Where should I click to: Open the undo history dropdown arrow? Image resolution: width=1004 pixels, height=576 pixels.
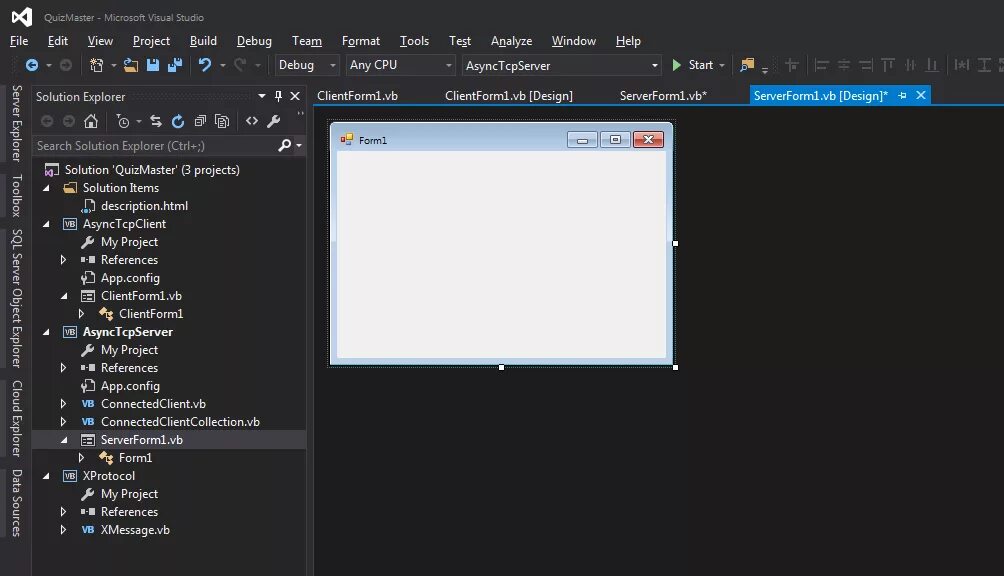[222, 65]
